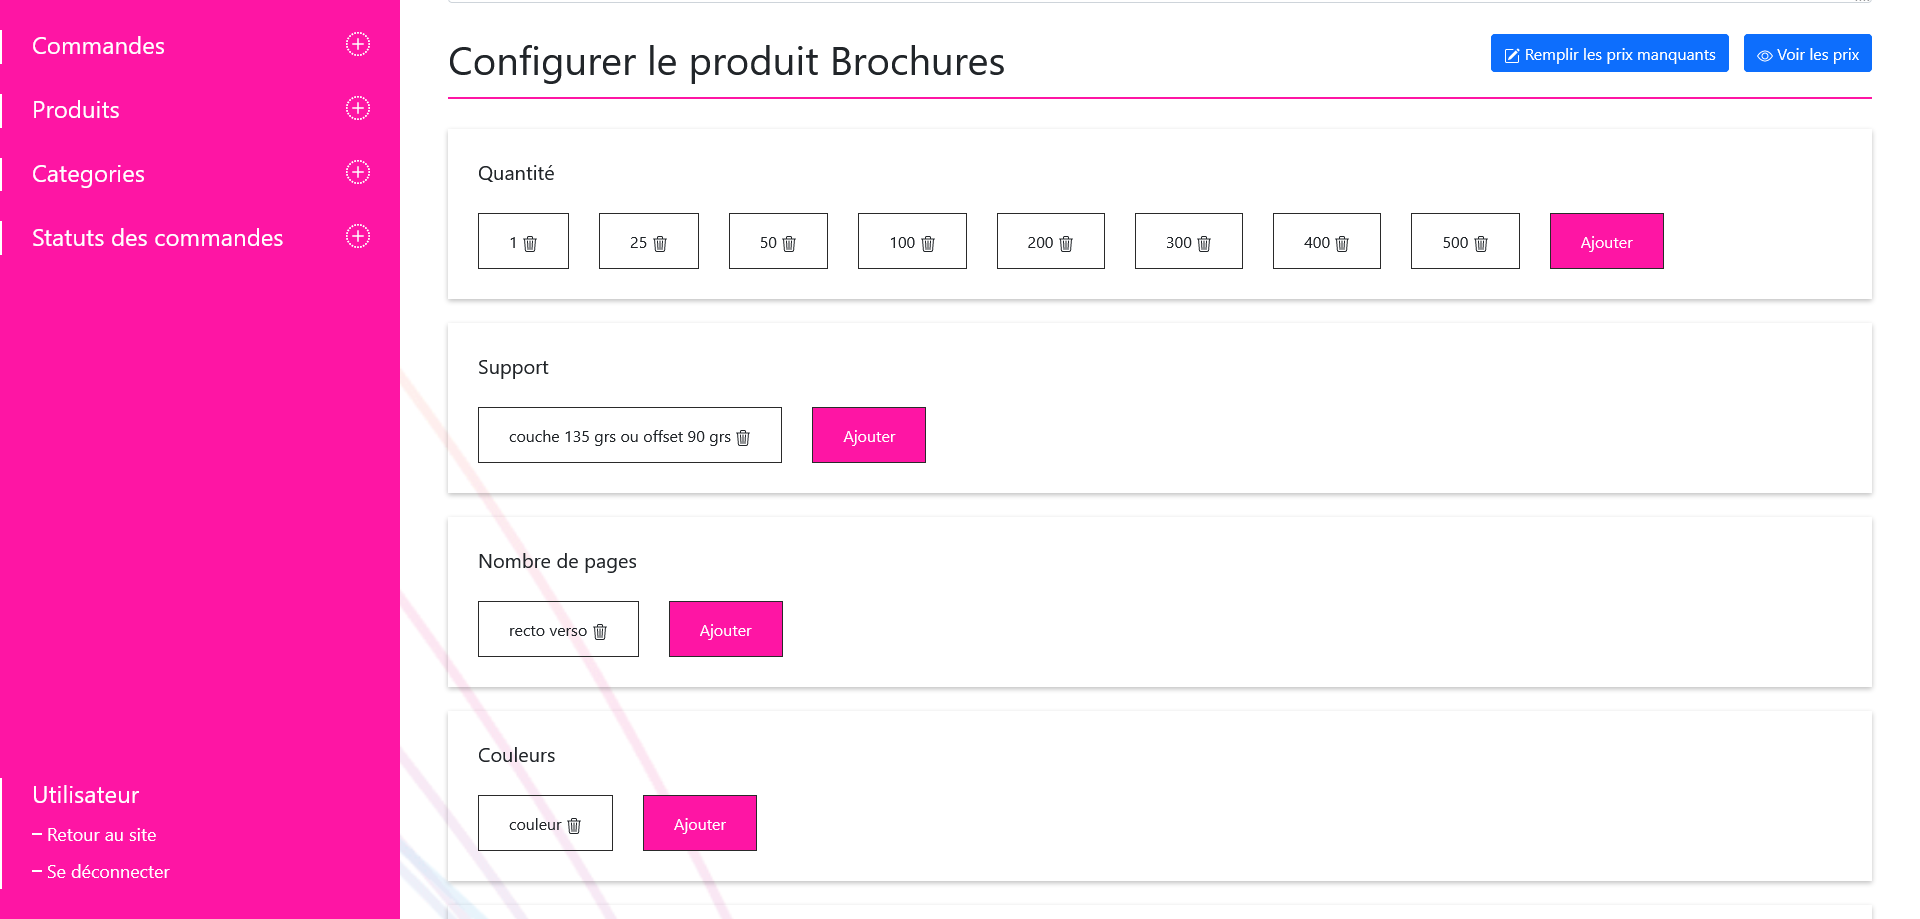Delete quantity 1 using the trash icon
This screenshot has height=919, width=1920.
coord(531,242)
